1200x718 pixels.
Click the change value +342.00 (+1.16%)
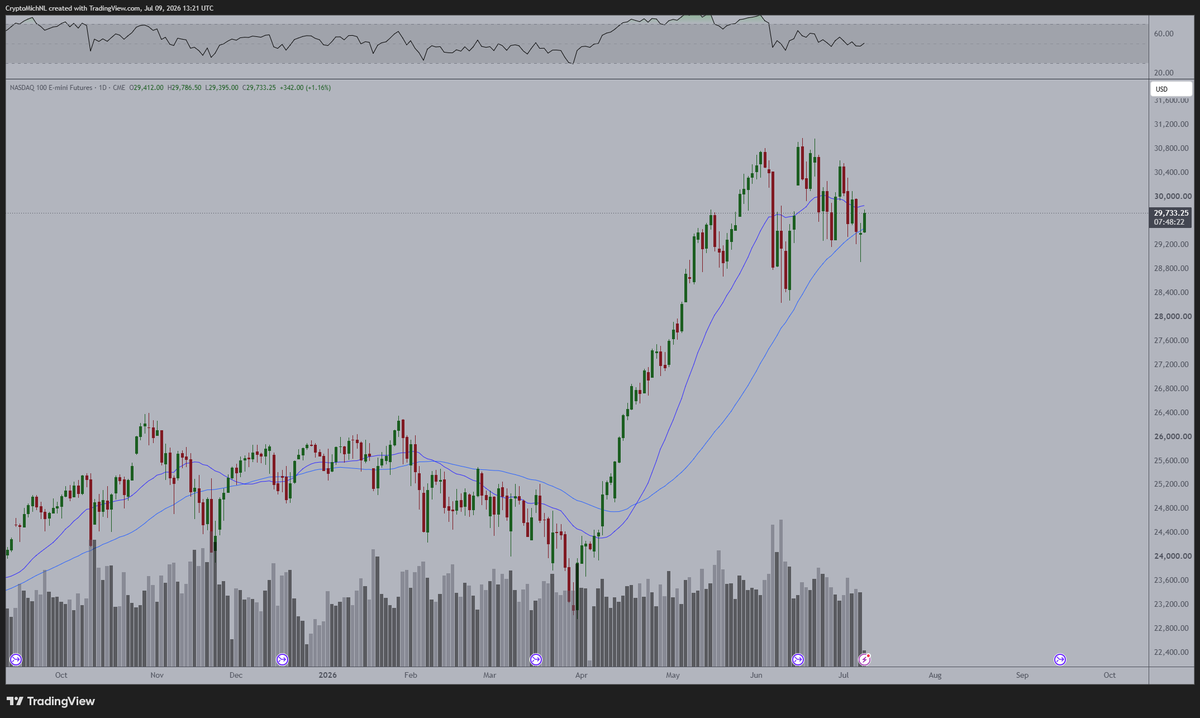306,88
